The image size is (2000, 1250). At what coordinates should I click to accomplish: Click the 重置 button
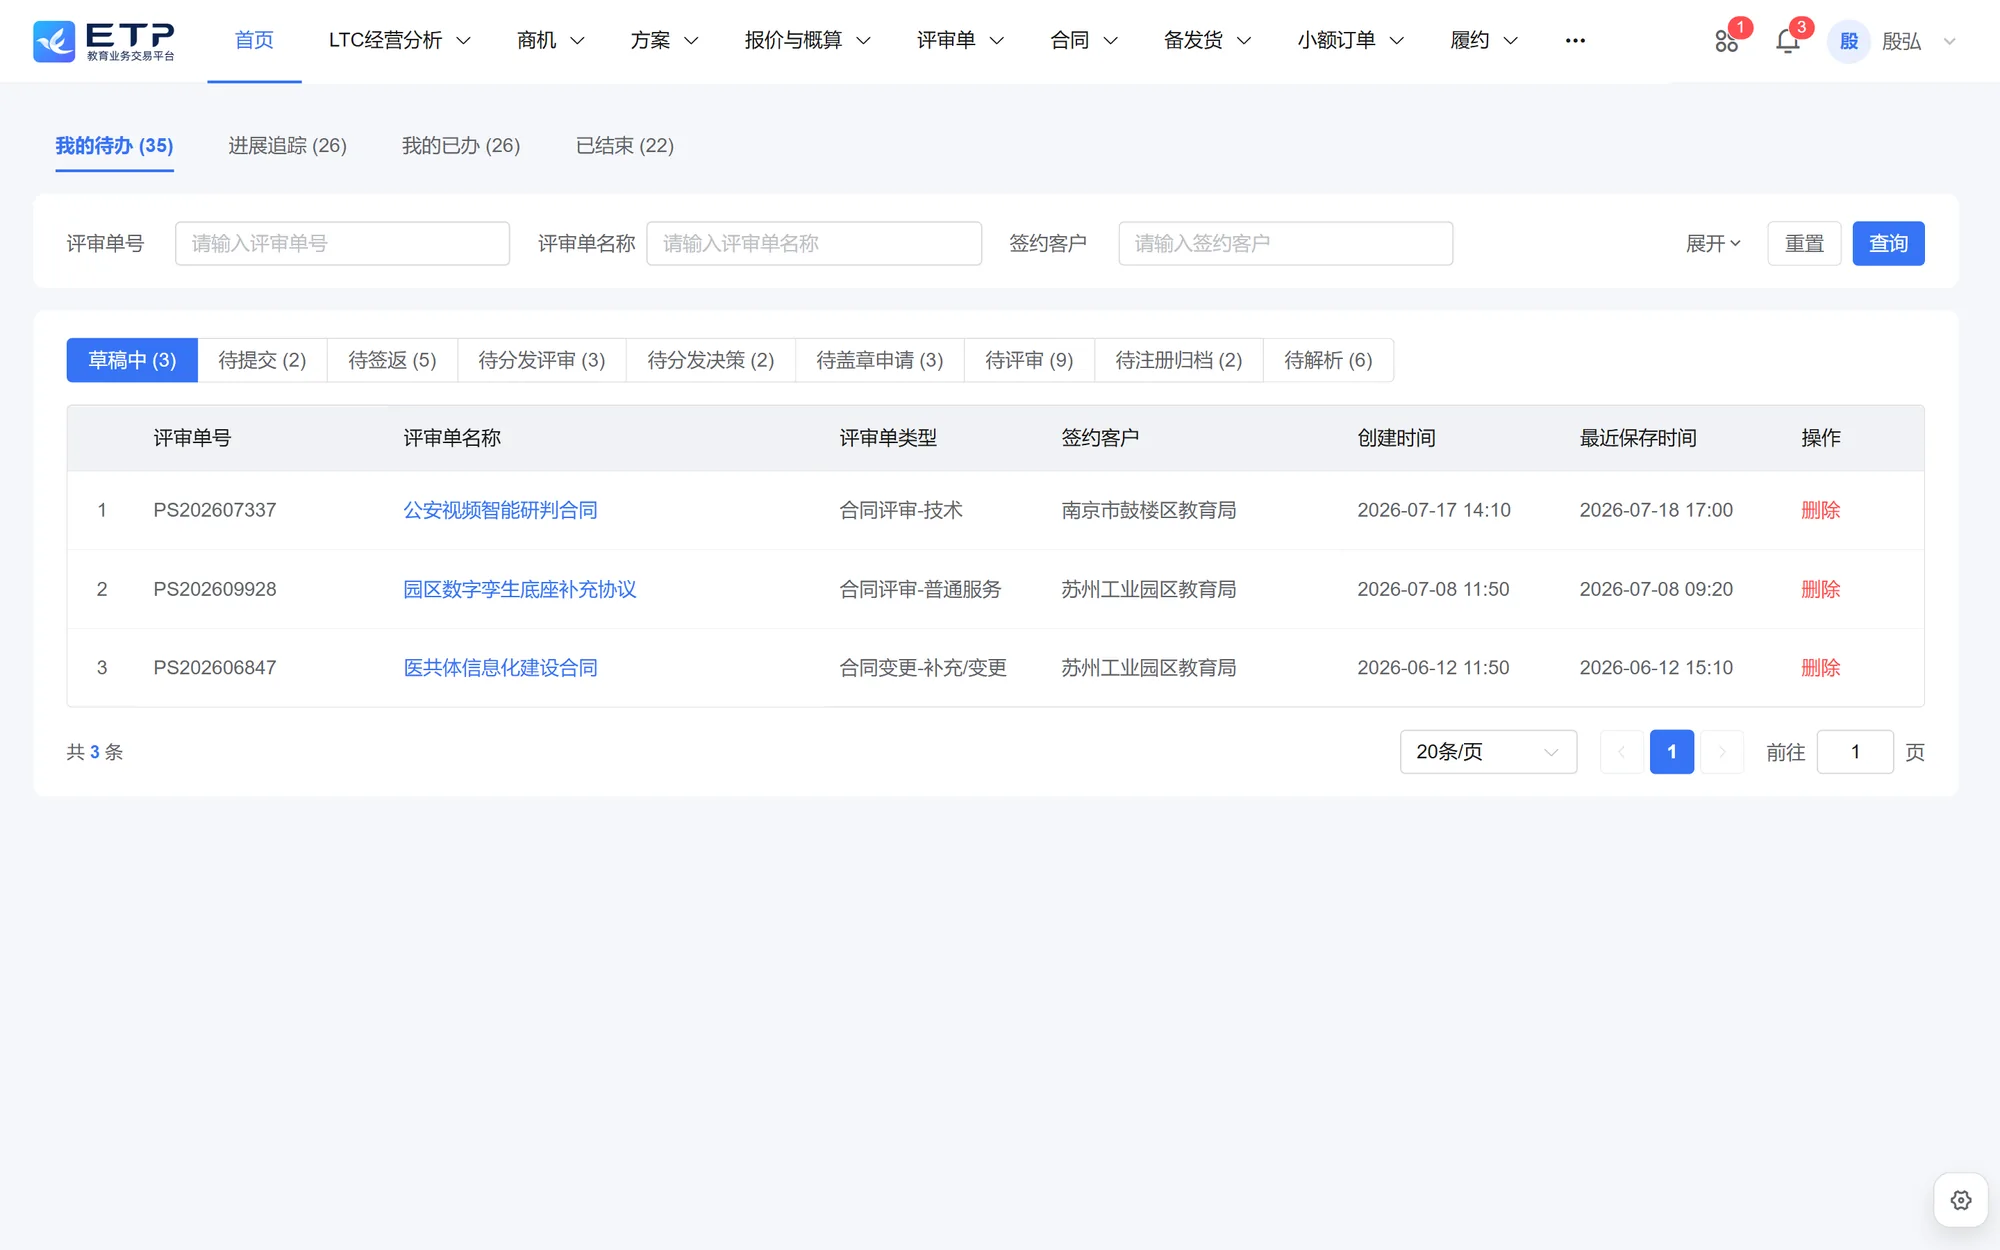tap(1804, 243)
